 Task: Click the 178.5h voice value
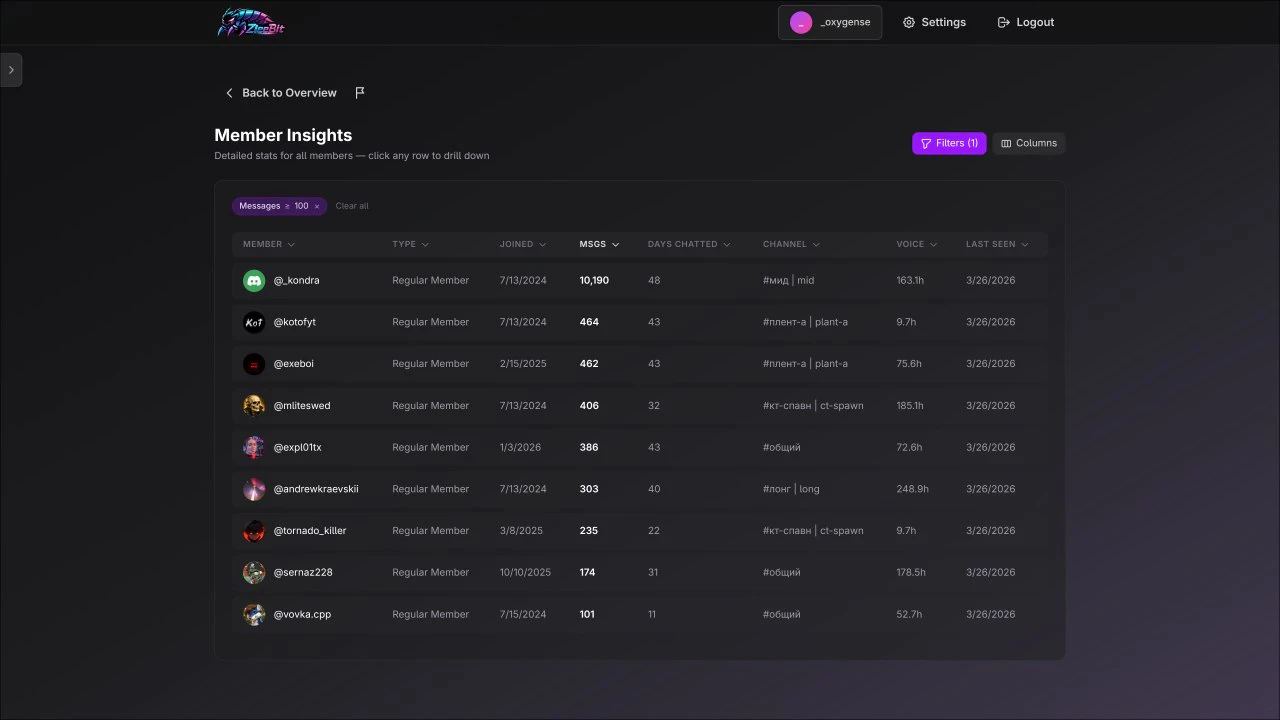911,573
